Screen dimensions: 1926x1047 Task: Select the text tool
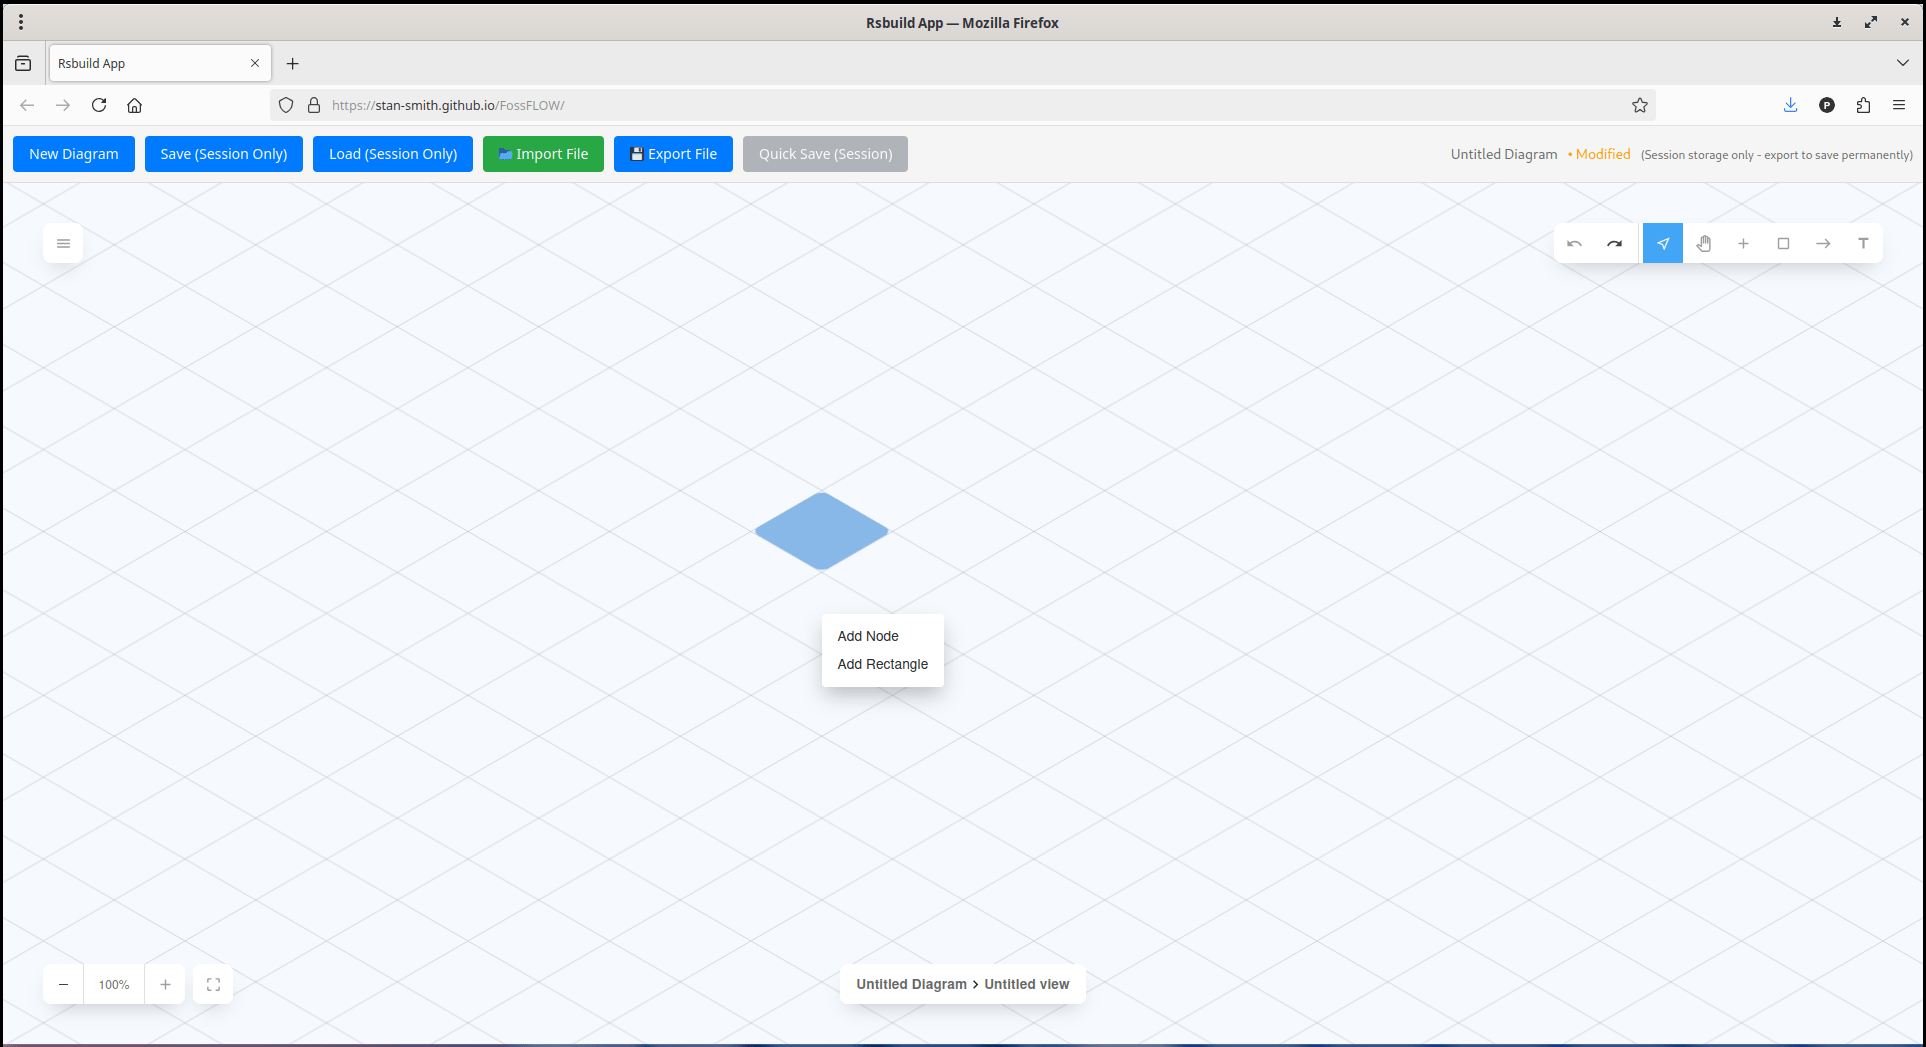1863,243
